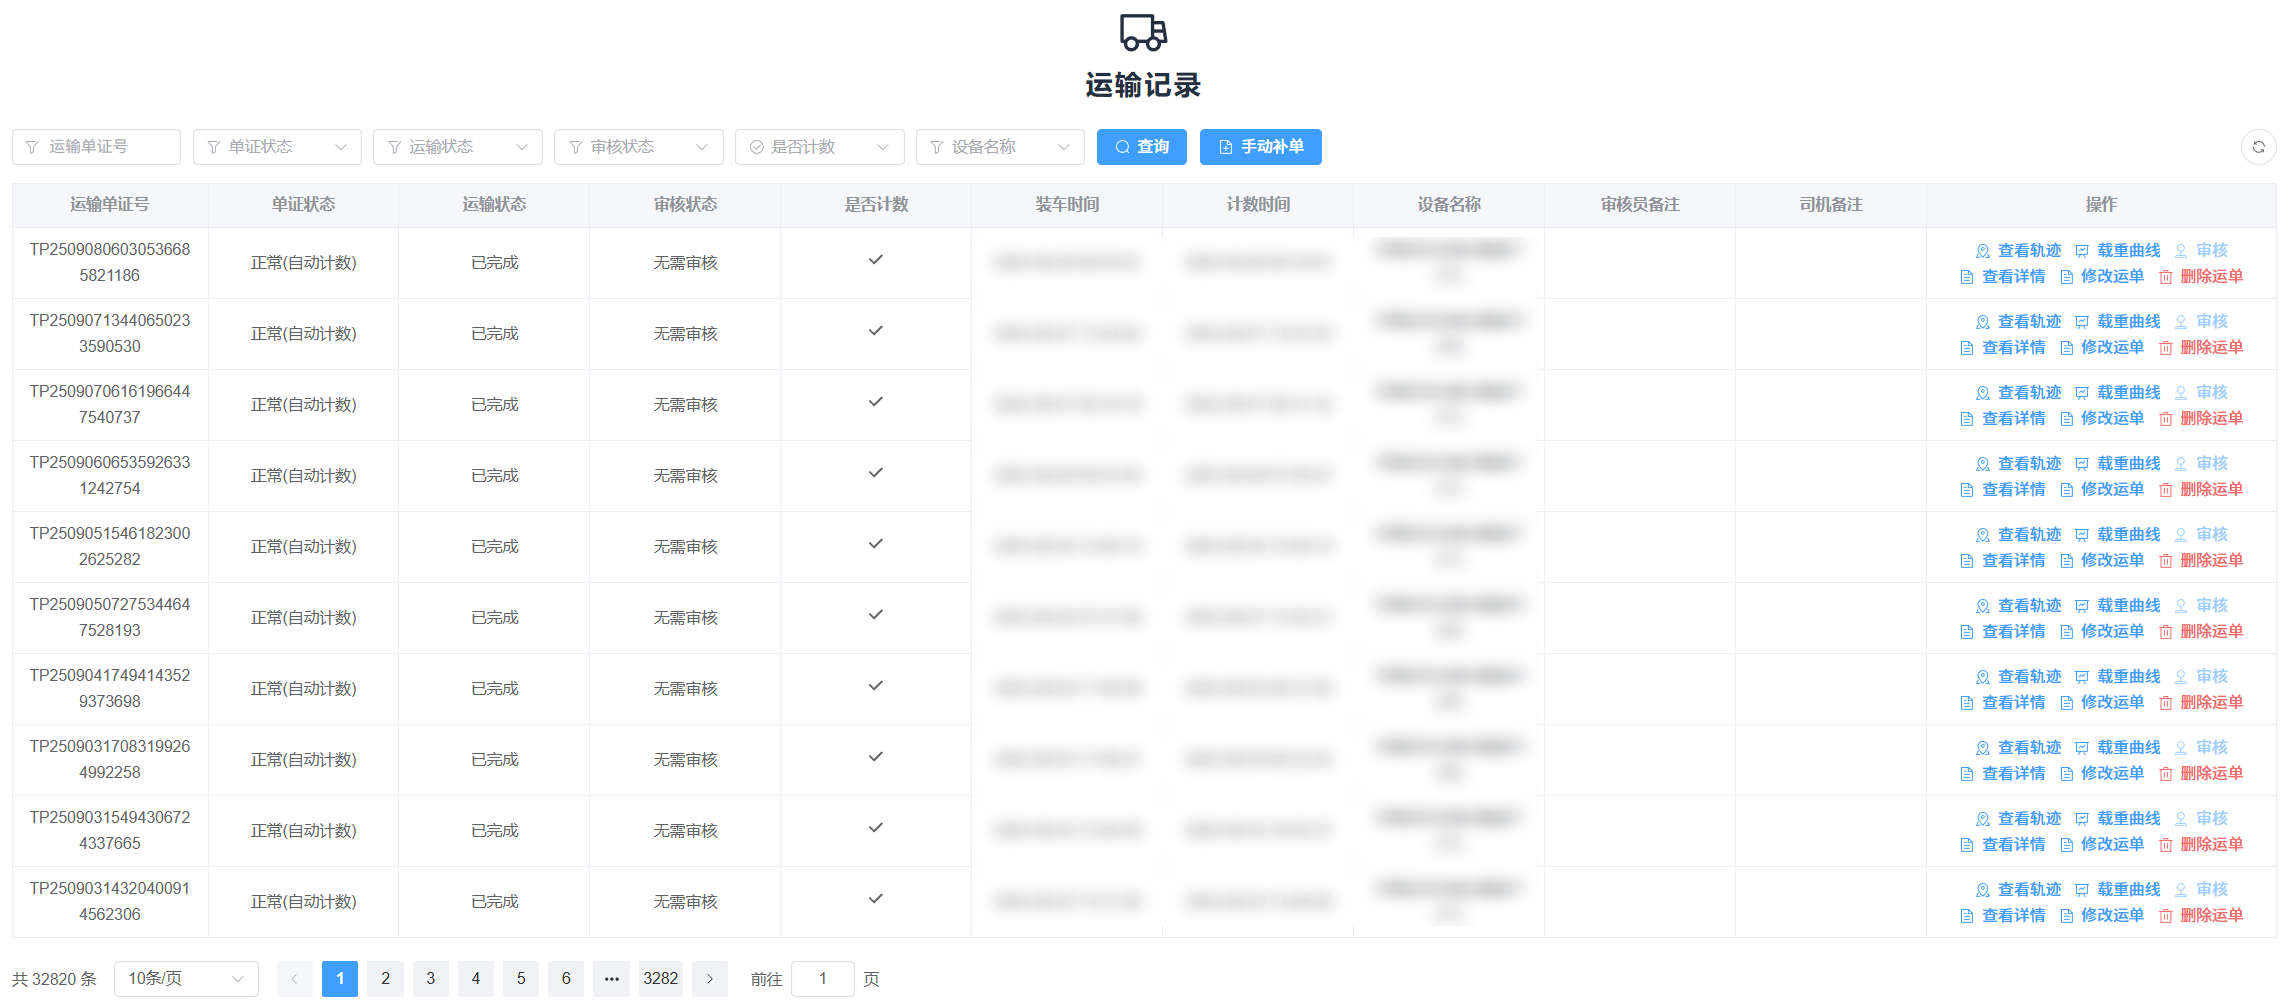Click the 前往 page number input field
Screen dimensions: 2290x1005
click(x=823, y=979)
